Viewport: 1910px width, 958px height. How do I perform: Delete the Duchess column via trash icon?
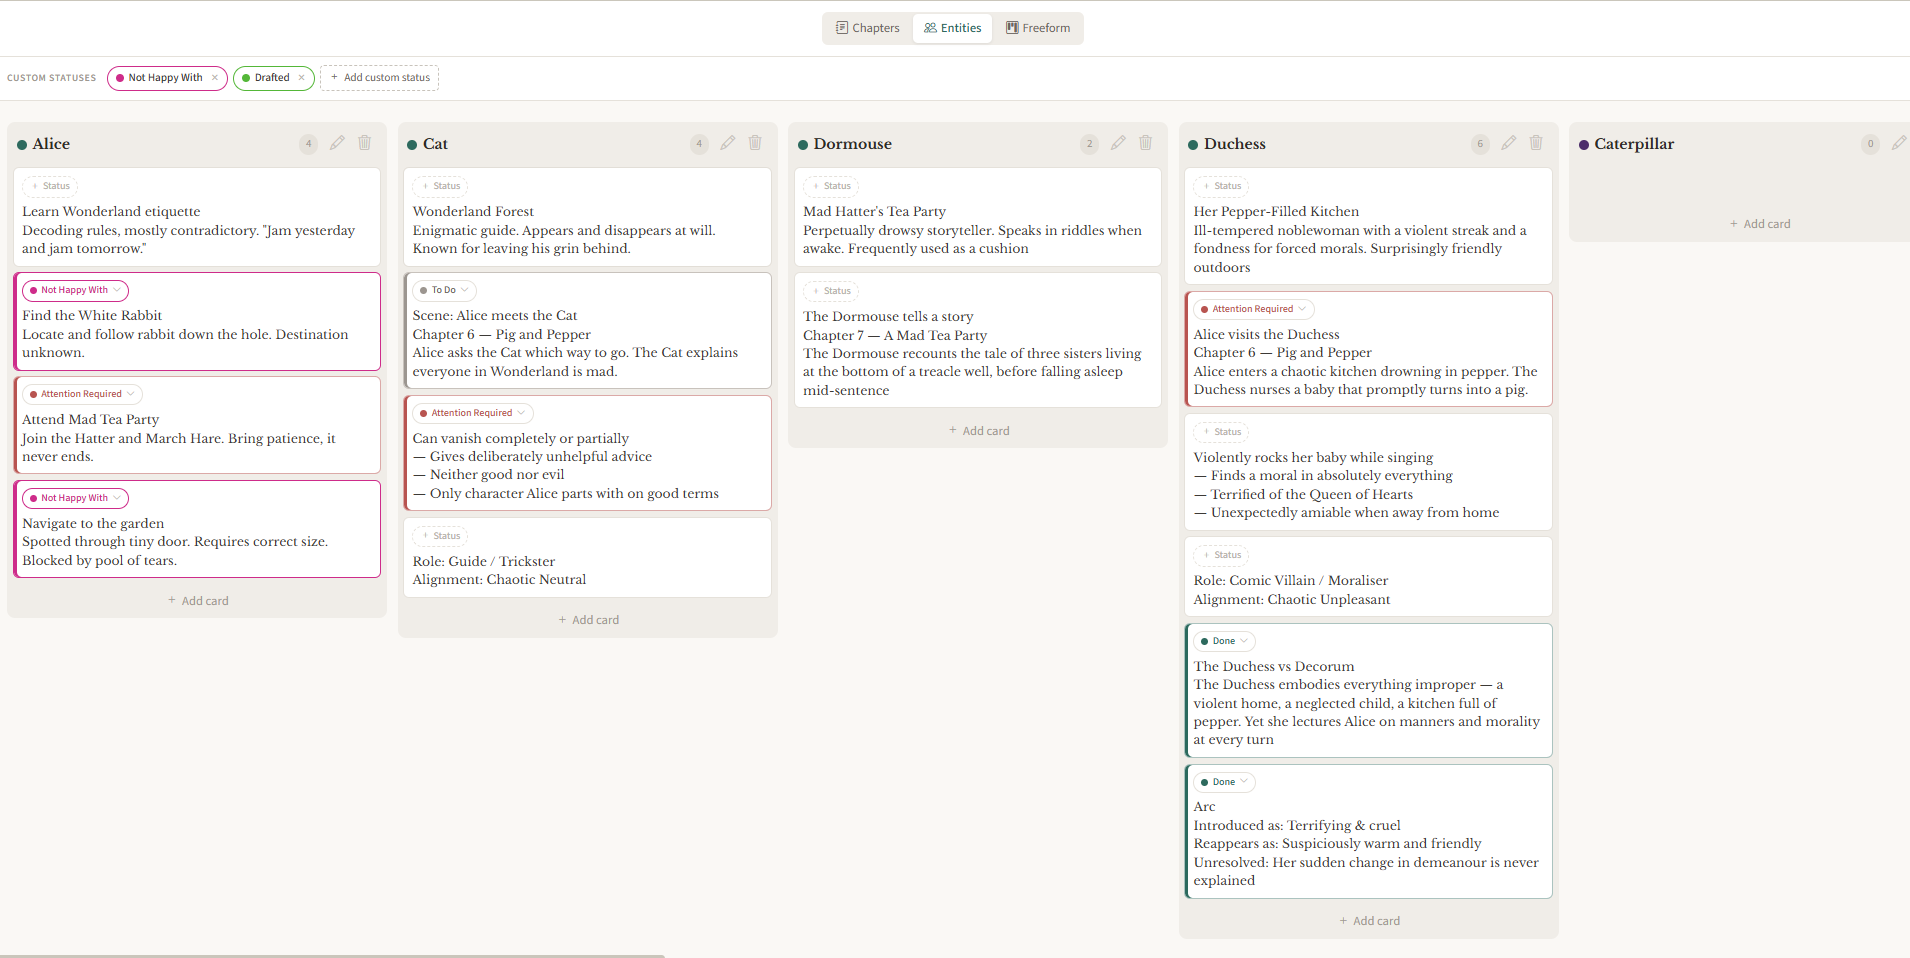pos(1536,143)
